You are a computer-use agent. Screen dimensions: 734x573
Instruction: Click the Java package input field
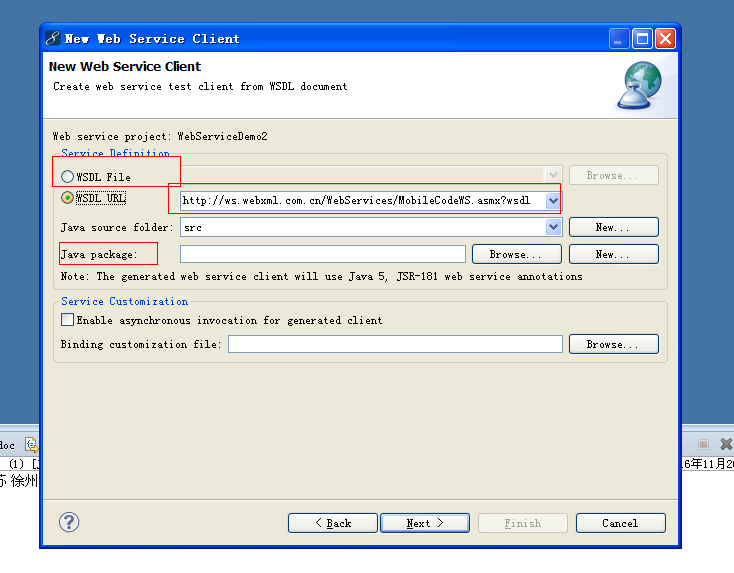pos(323,254)
